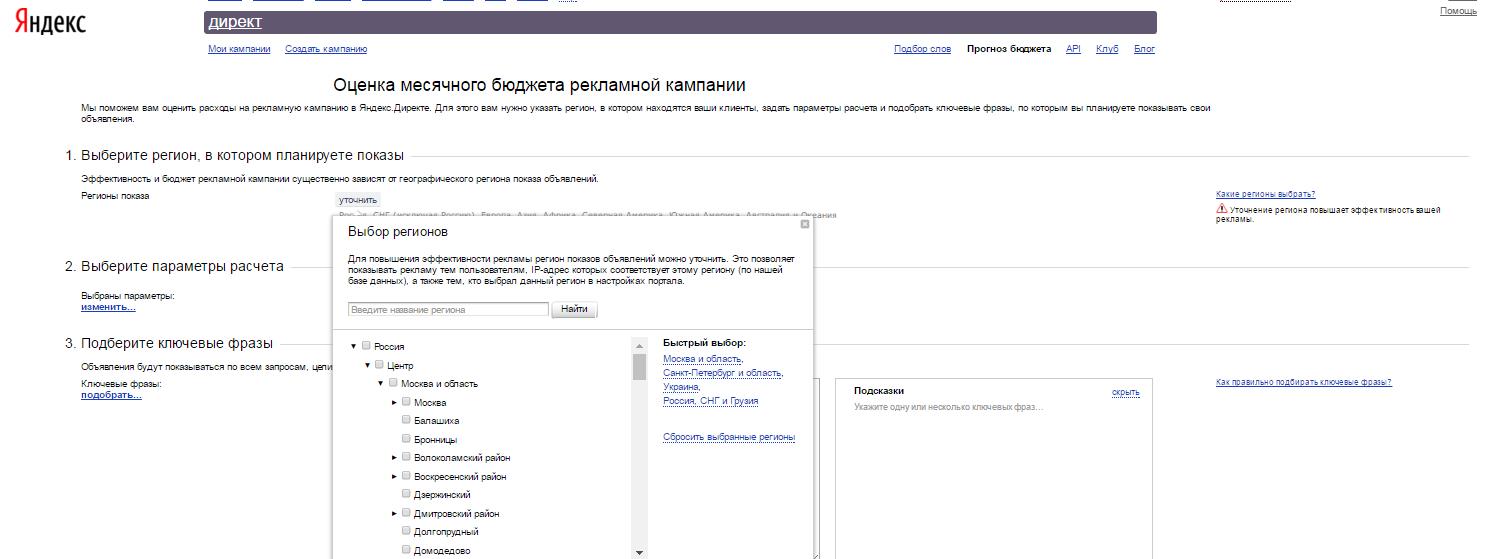
Task: Click the подобрать... key phrases link
Action: [111, 395]
